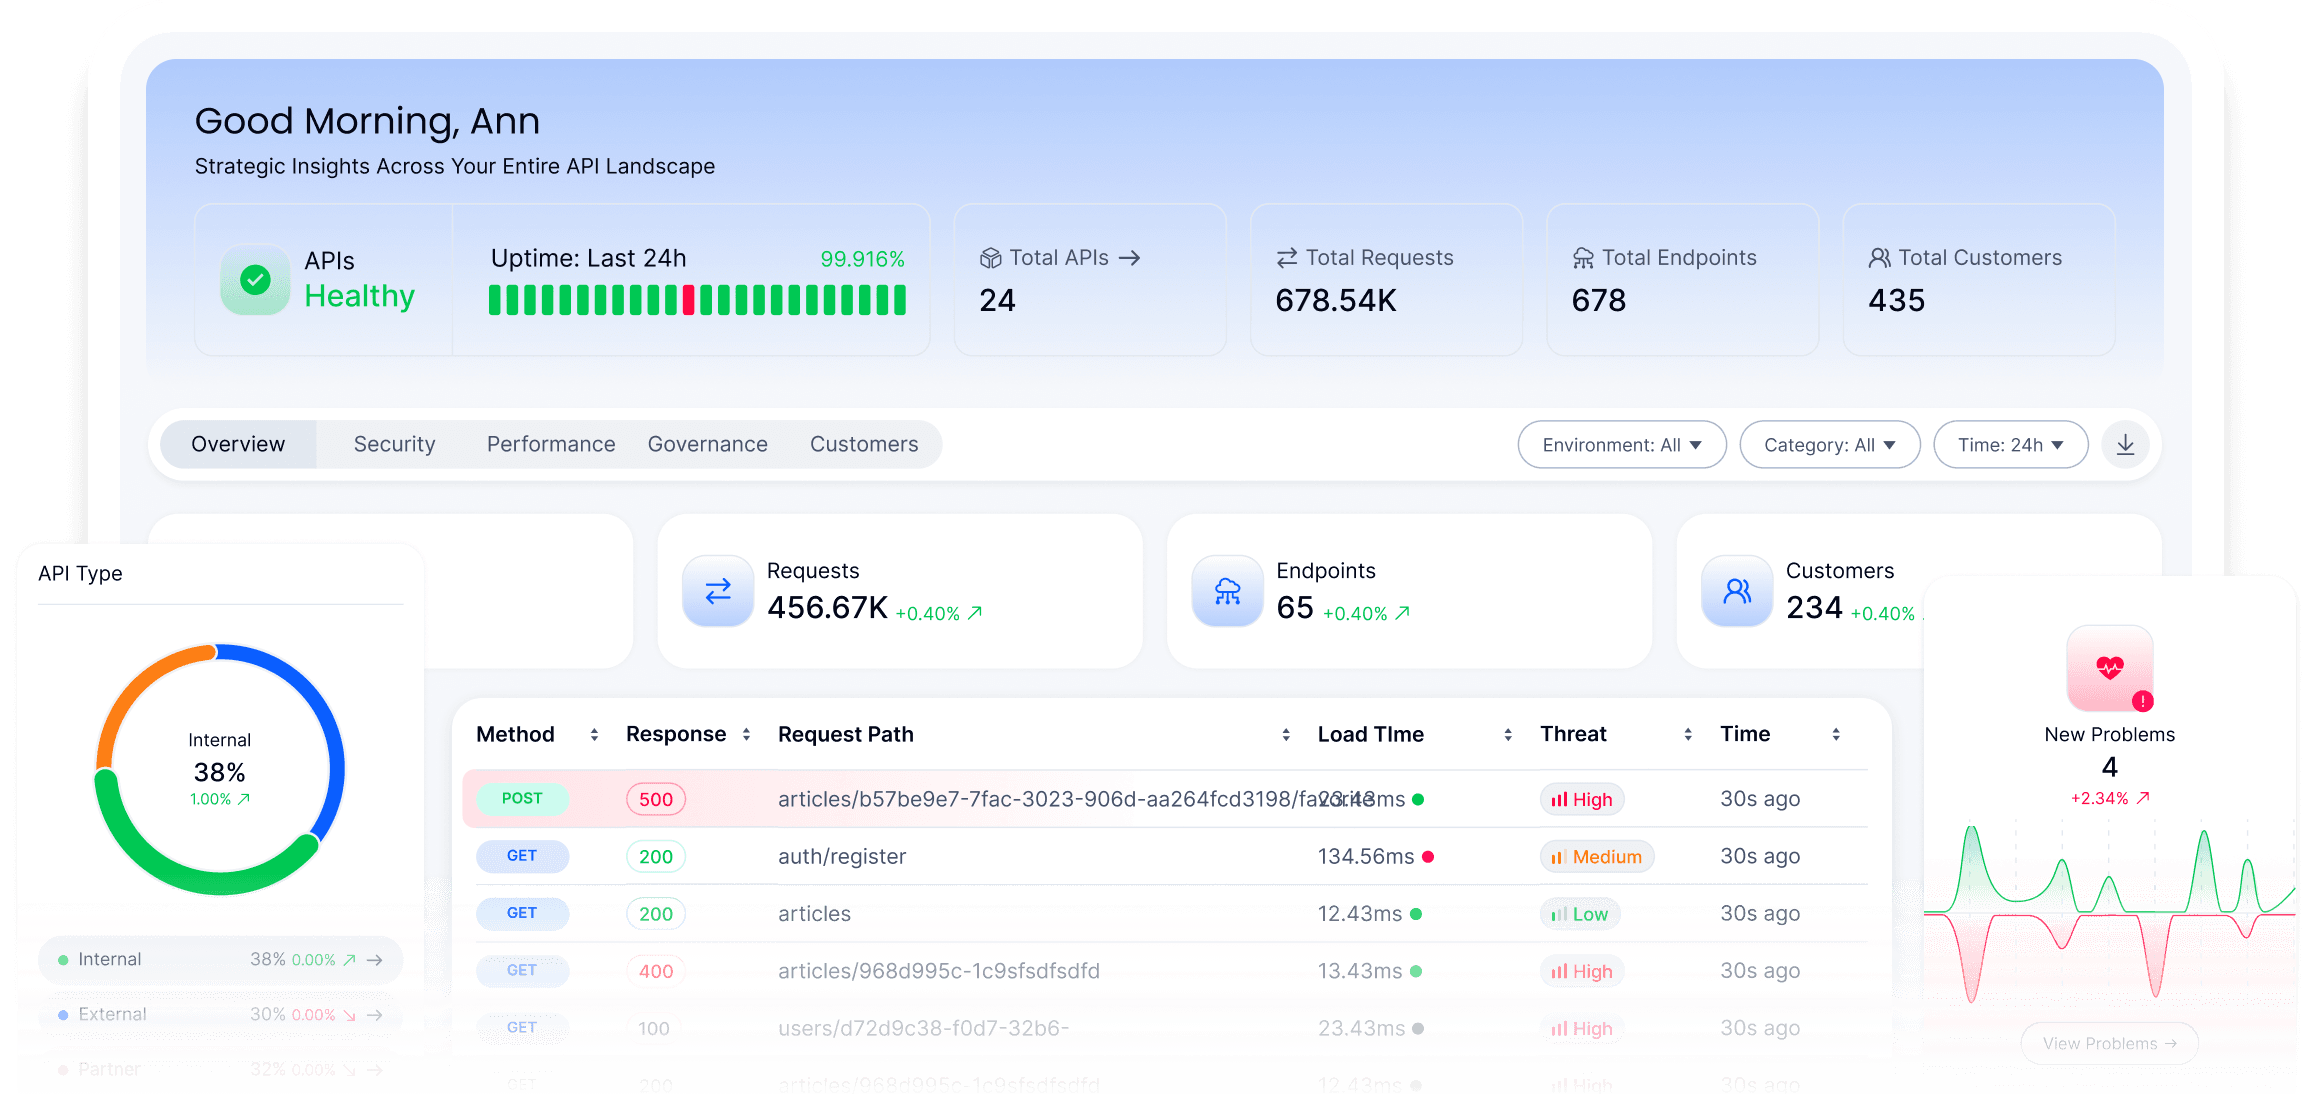Viewport: 2312px width, 1094px height.
Task: Switch to the Governance tab
Action: tap(708, 445)
